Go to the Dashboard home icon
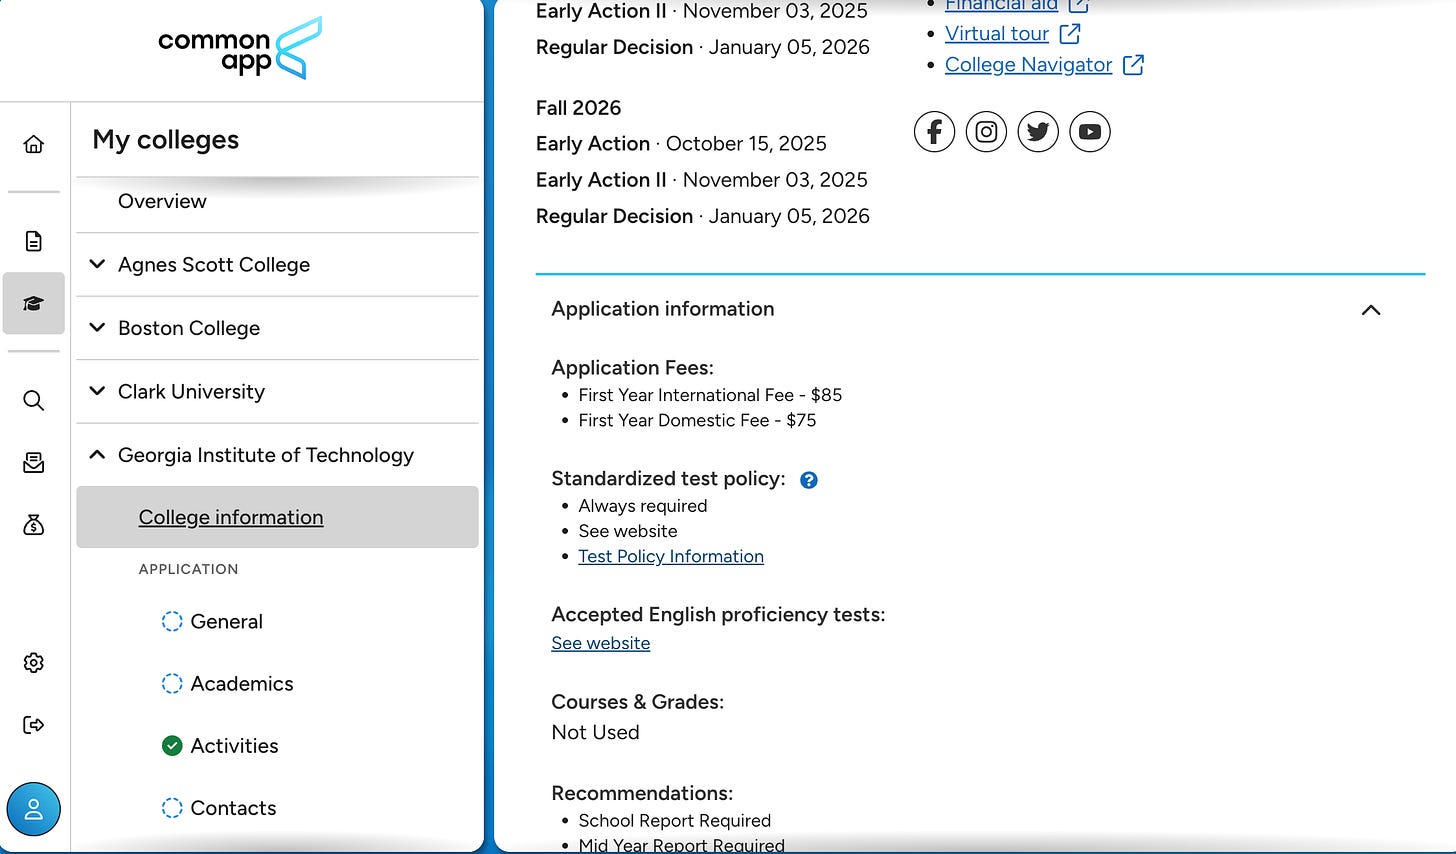 34,144
